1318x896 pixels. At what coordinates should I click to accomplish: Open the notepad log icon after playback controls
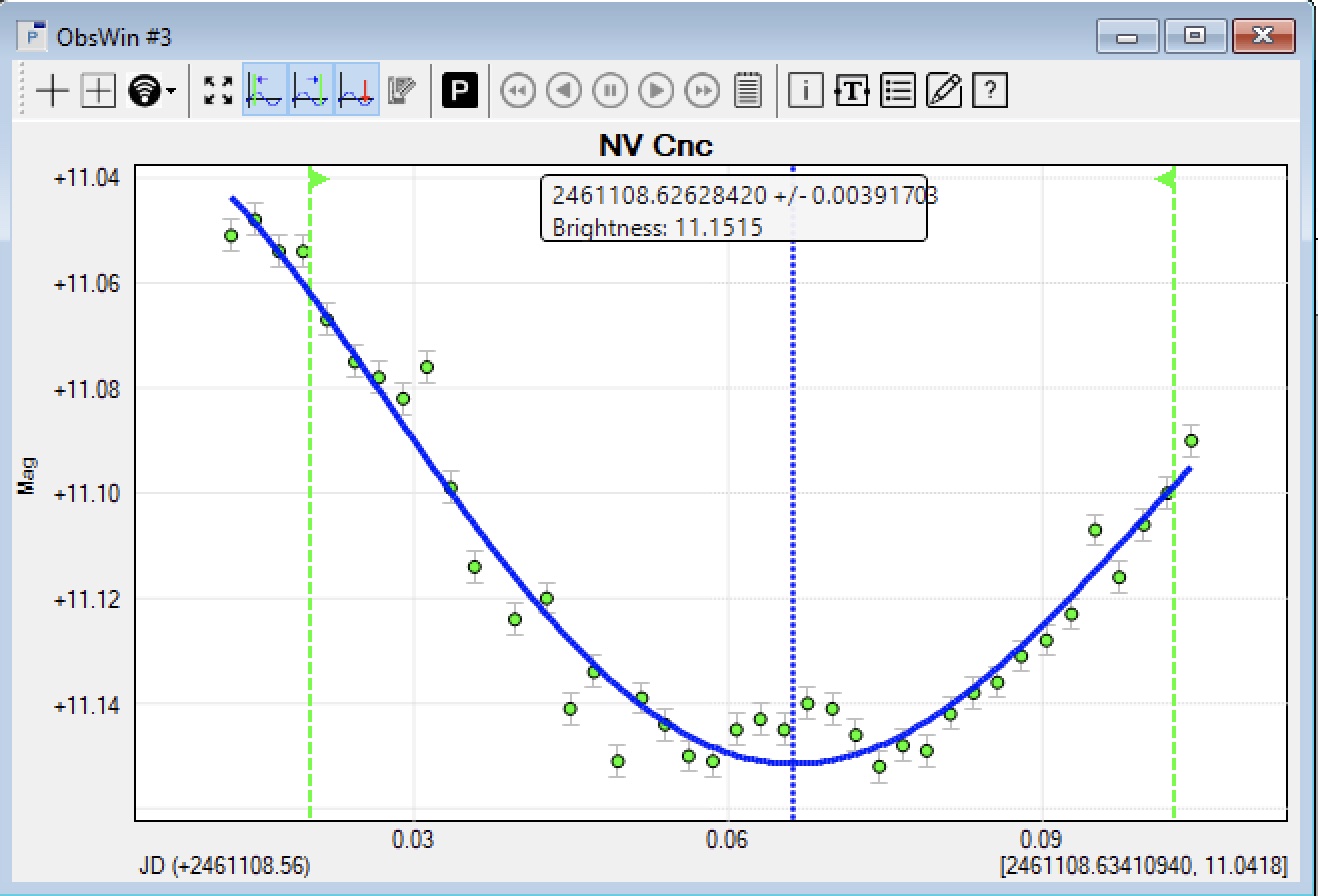(x=748, y=91)
